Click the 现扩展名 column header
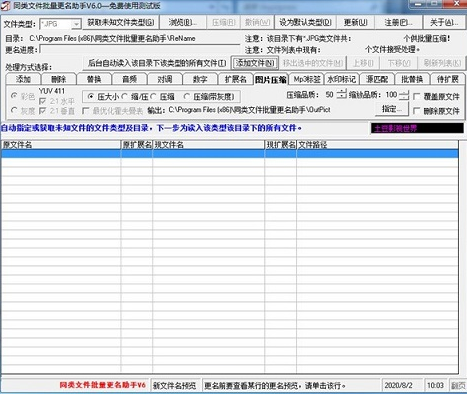The image size is (467, 394). [281, 145]
